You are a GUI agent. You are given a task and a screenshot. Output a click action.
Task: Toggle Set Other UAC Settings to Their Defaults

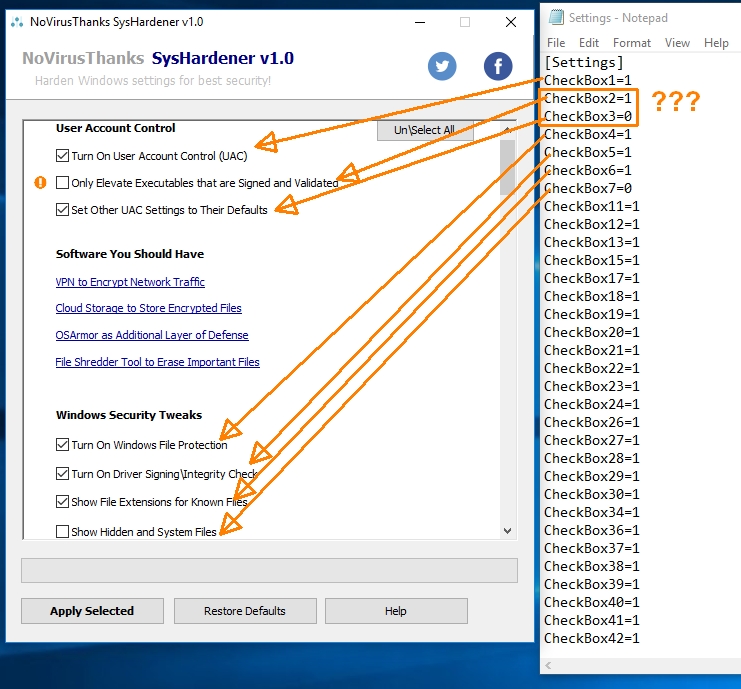62,209
